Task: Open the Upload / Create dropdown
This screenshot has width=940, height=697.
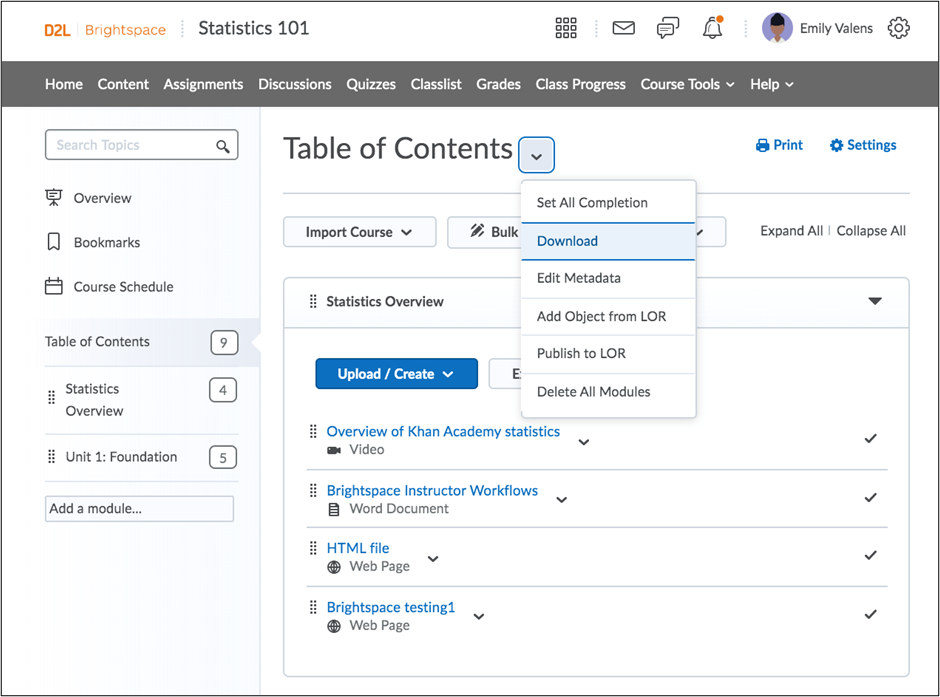Action: (x=396, y=373)
